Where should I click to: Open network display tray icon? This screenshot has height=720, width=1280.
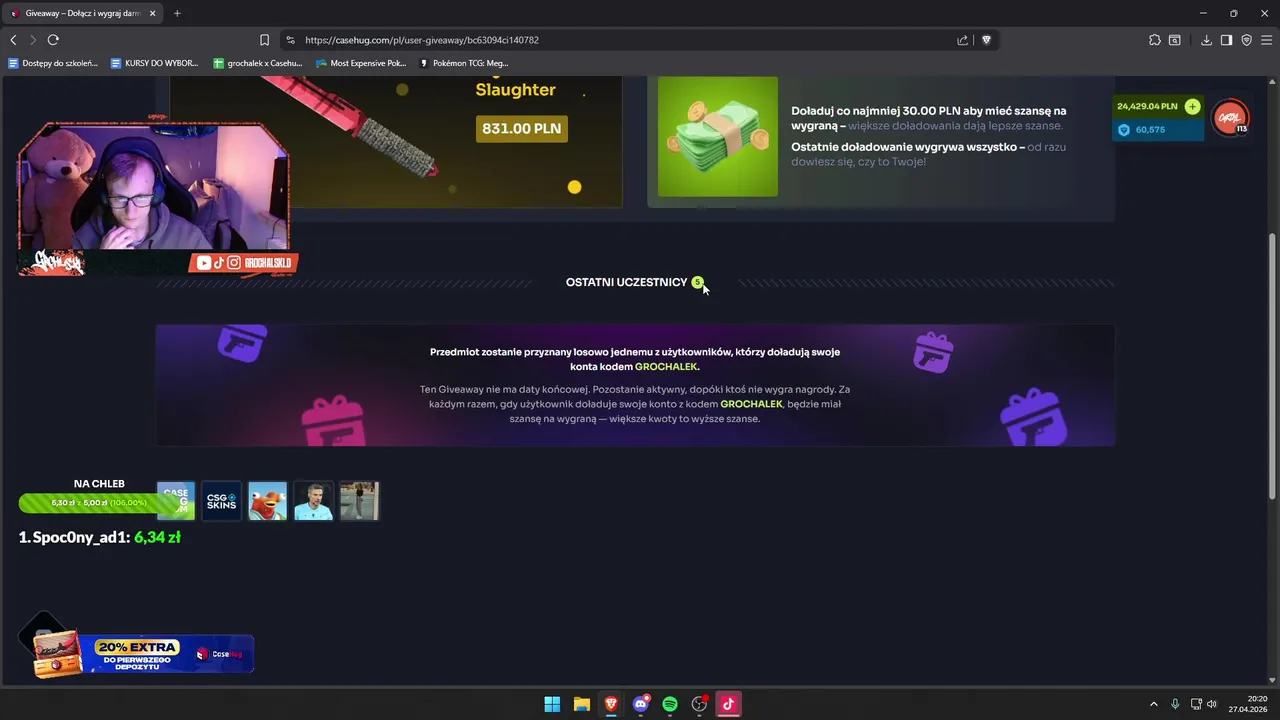[x=1196, y=704]
